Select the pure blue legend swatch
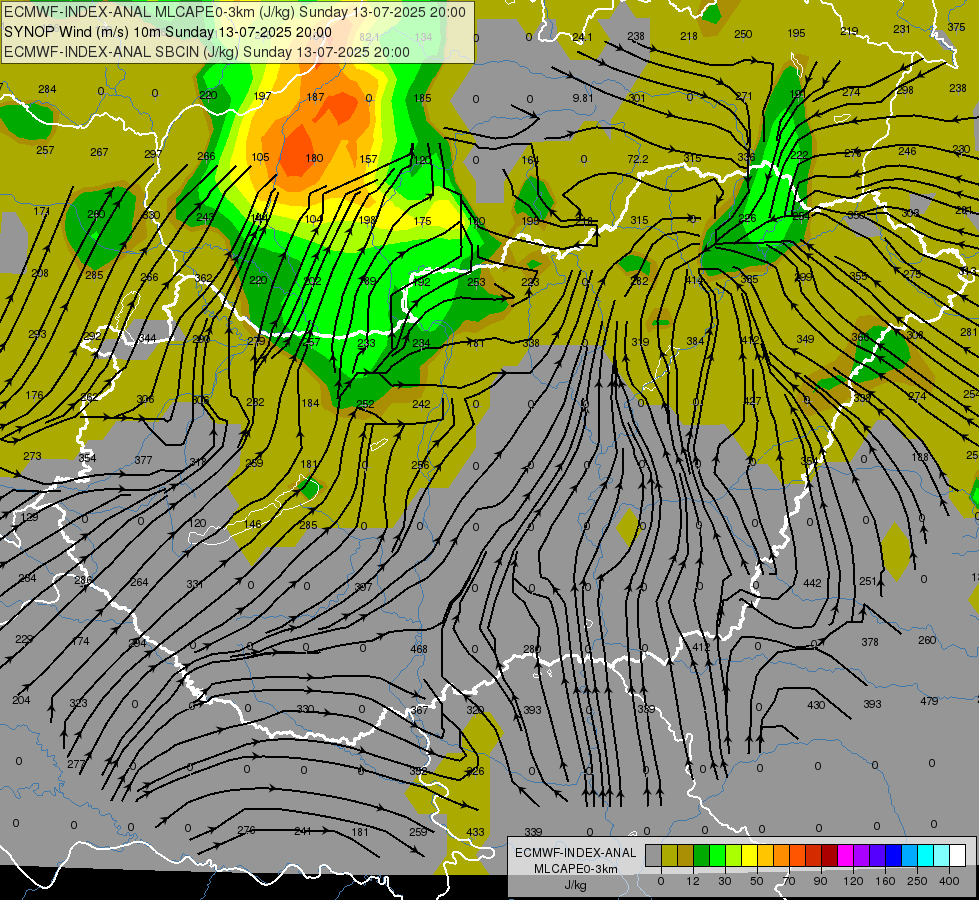The height and width of the screenshot is (900, 979). tap(893, 855)
